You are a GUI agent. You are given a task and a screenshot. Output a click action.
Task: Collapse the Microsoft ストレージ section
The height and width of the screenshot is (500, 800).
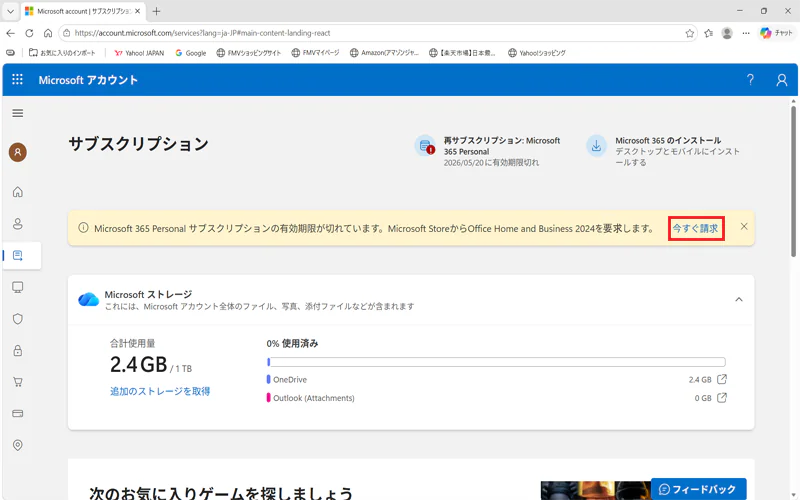(739, 299)
